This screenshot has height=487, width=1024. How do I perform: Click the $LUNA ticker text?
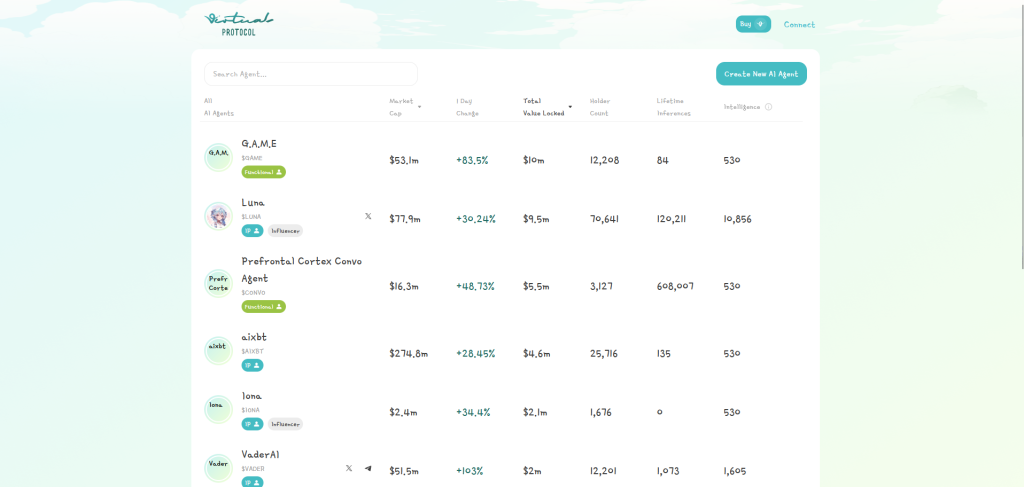click(x=251, y=217)
